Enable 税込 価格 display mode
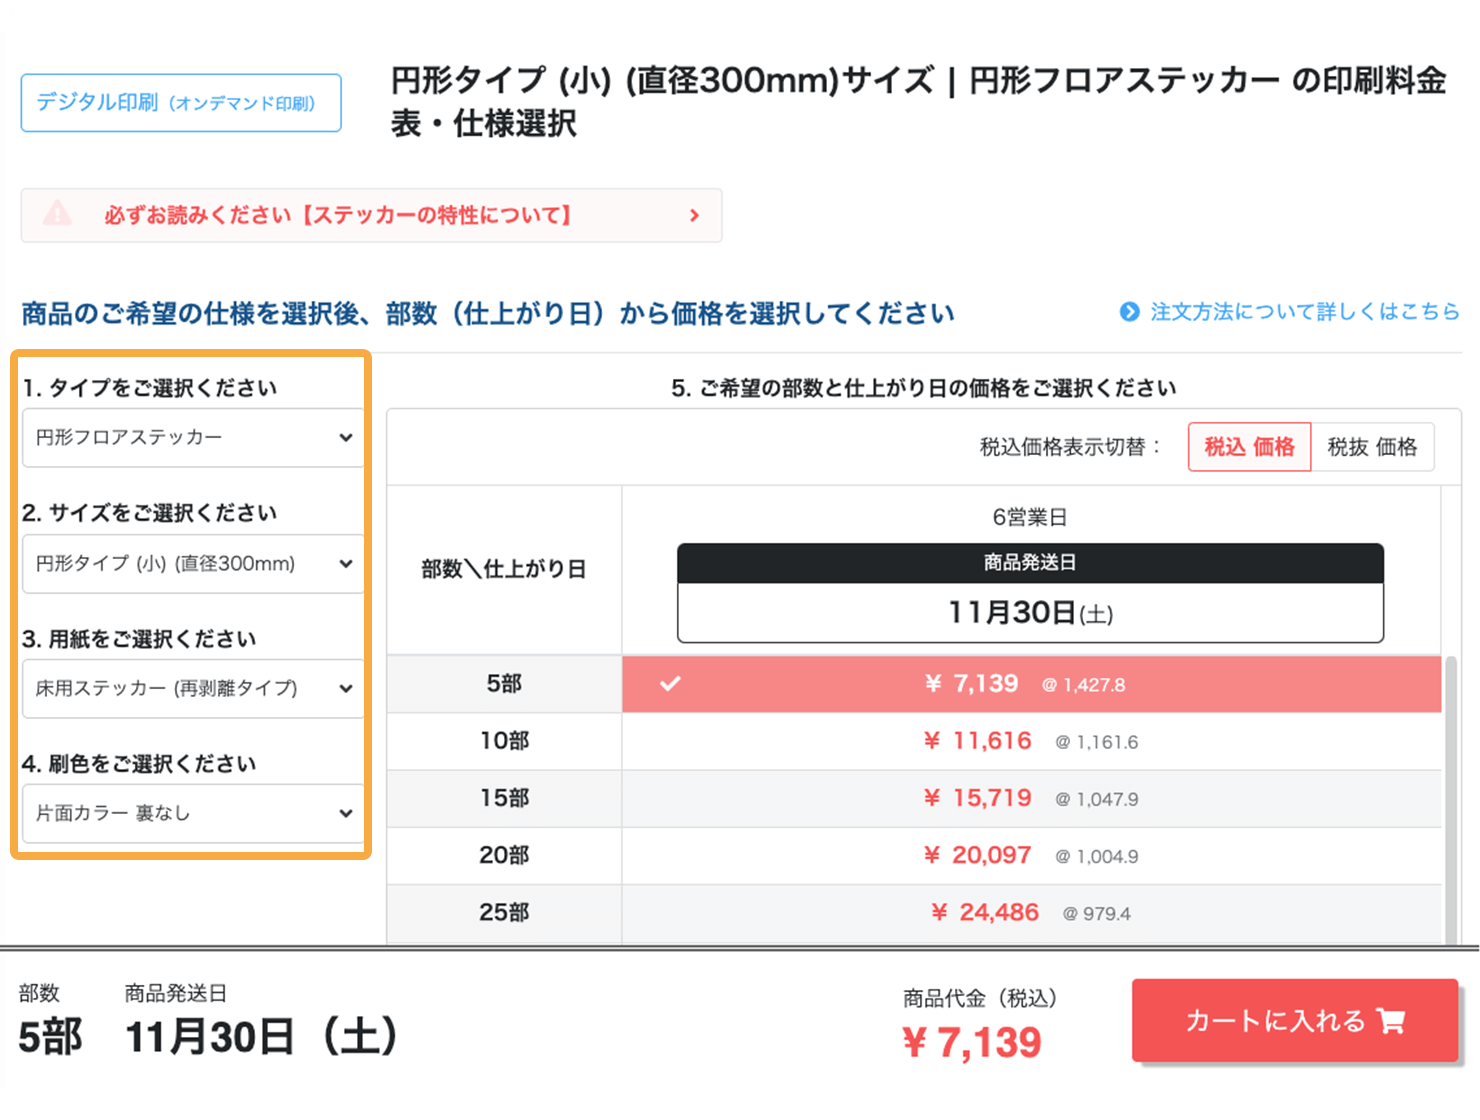Image resolution: width=1480 pixels, height=1120 pixels. [x=1249, y=447]
